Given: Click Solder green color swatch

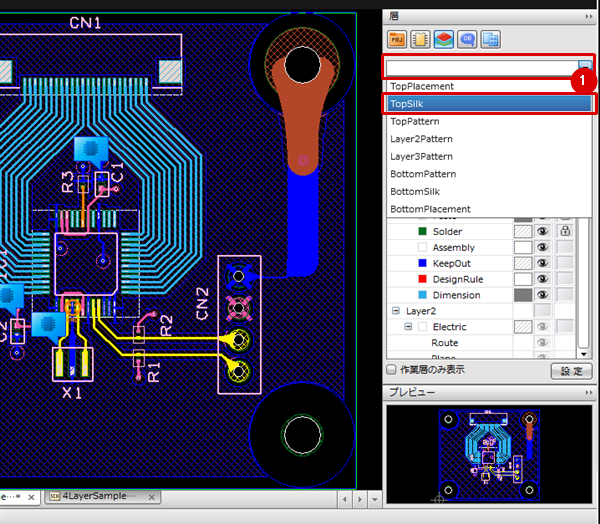Looking at the screenshot, I should [422, 231].
